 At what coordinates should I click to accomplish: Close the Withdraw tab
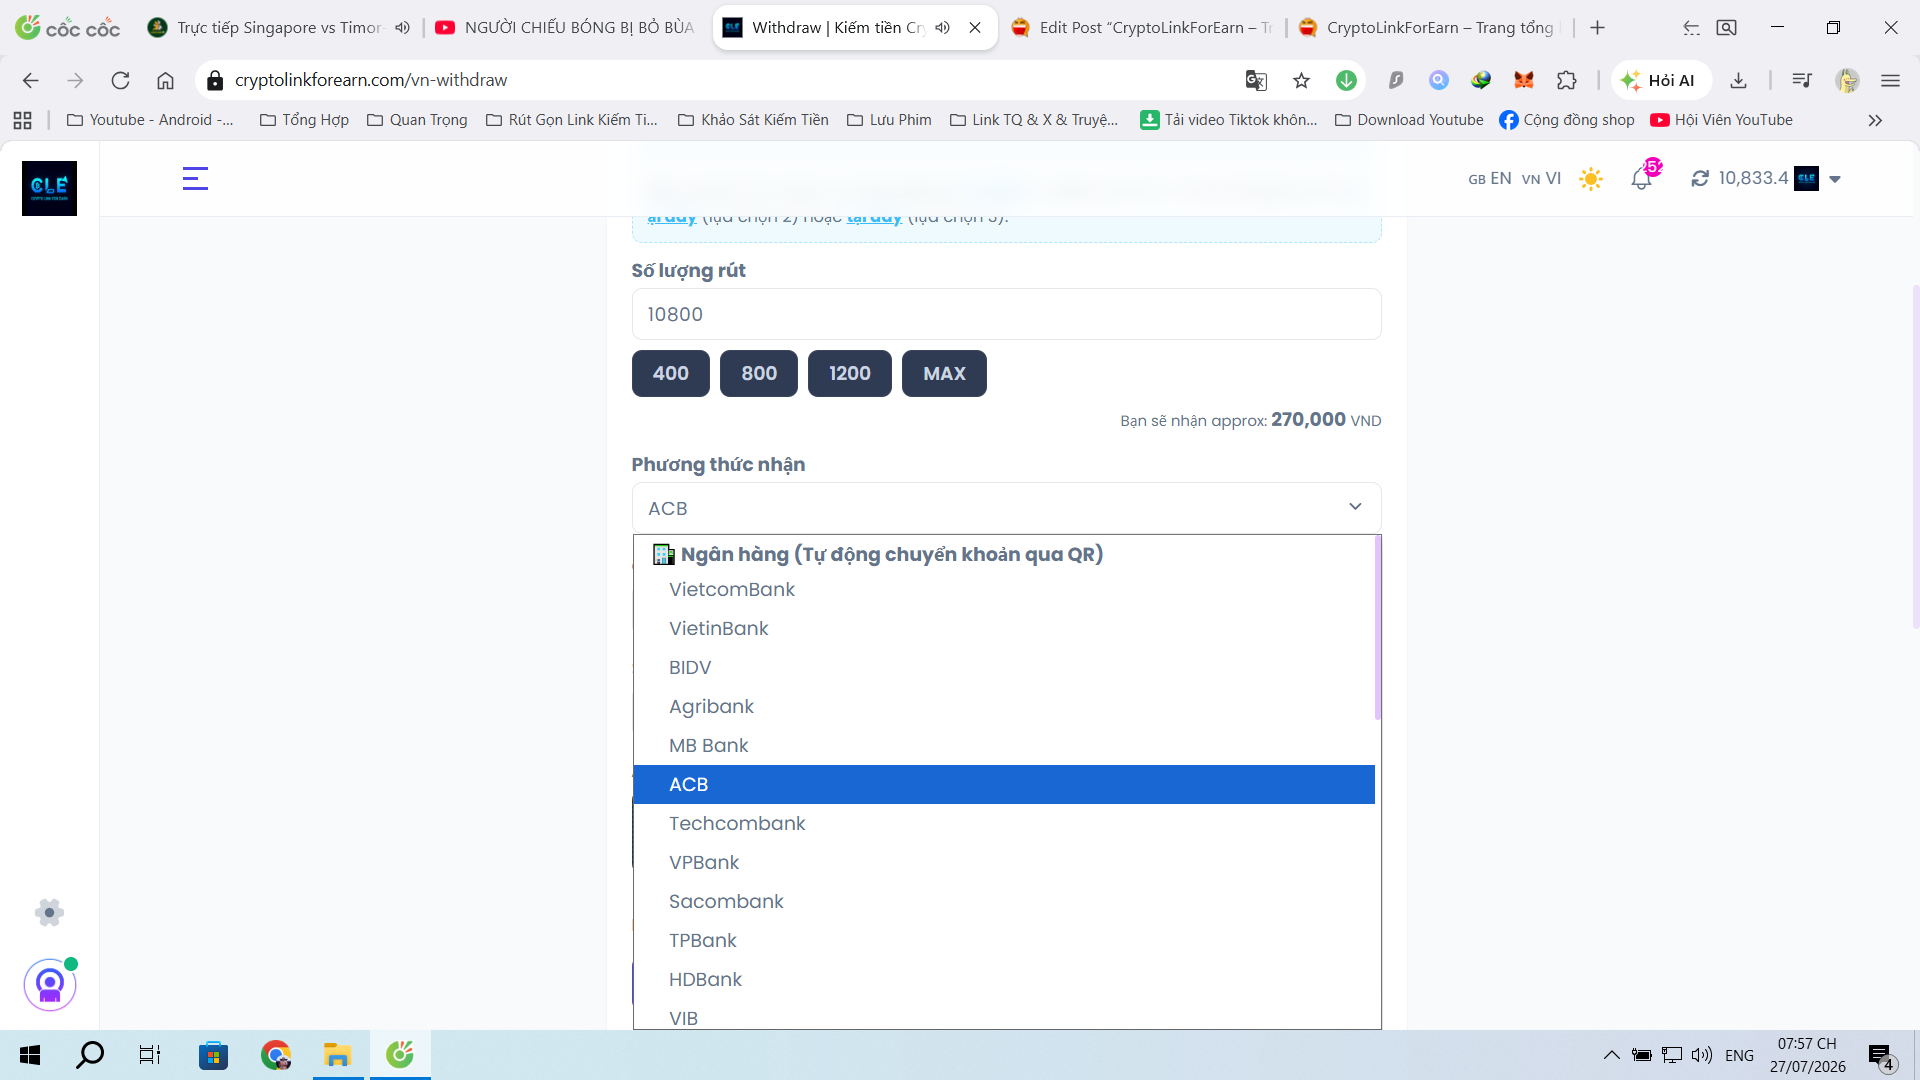point(975,28)
